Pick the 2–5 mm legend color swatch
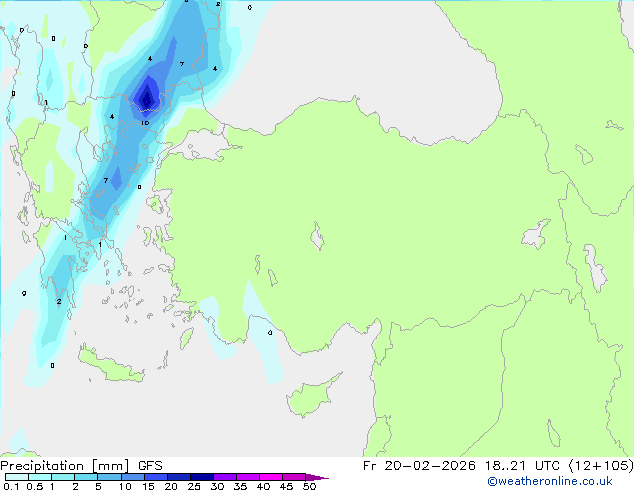This screenshot has height=490, width=634. (86, 477)
